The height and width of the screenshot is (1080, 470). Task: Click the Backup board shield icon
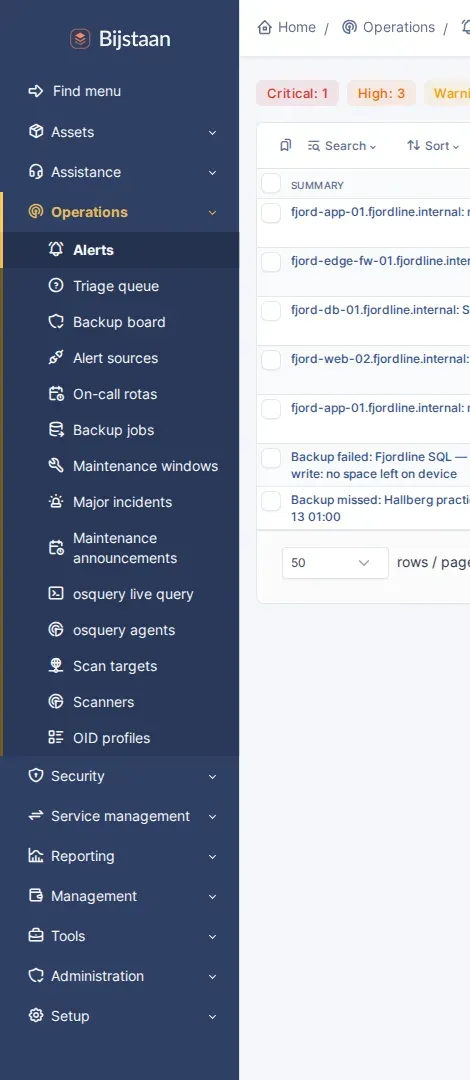coord(56,322)
